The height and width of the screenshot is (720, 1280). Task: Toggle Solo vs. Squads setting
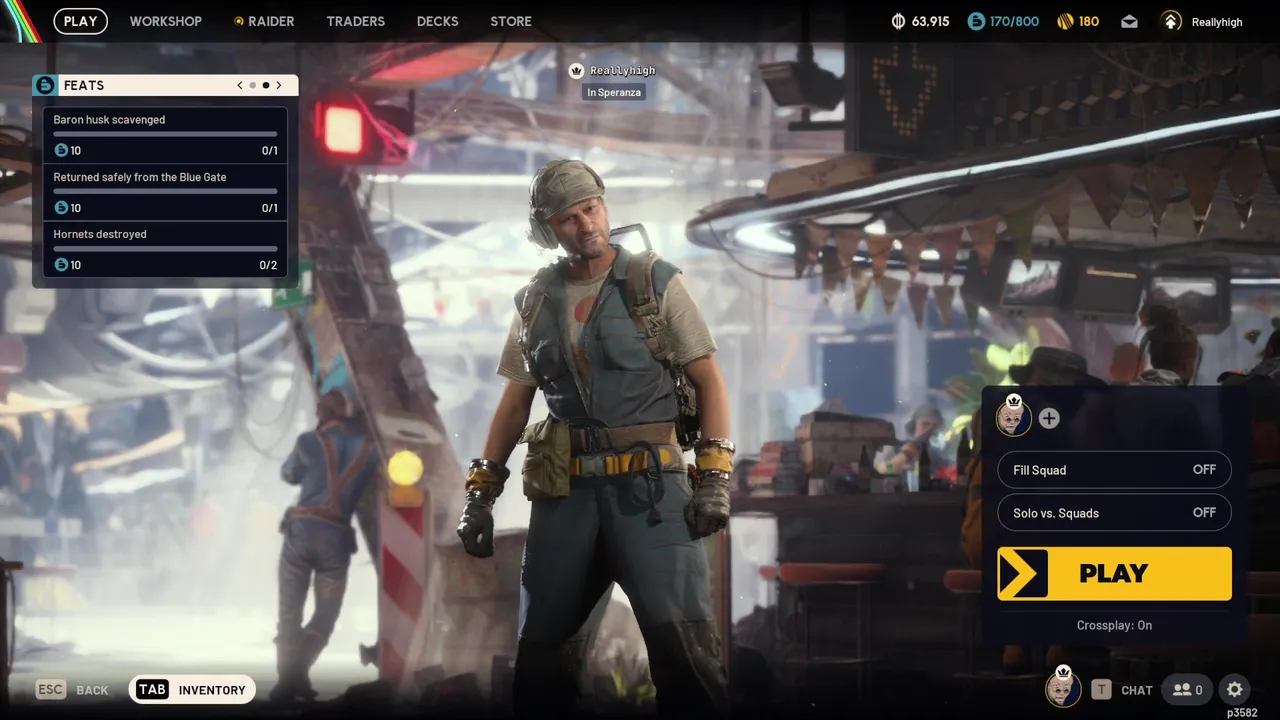pyautogui.click(x=1114, y=513)
